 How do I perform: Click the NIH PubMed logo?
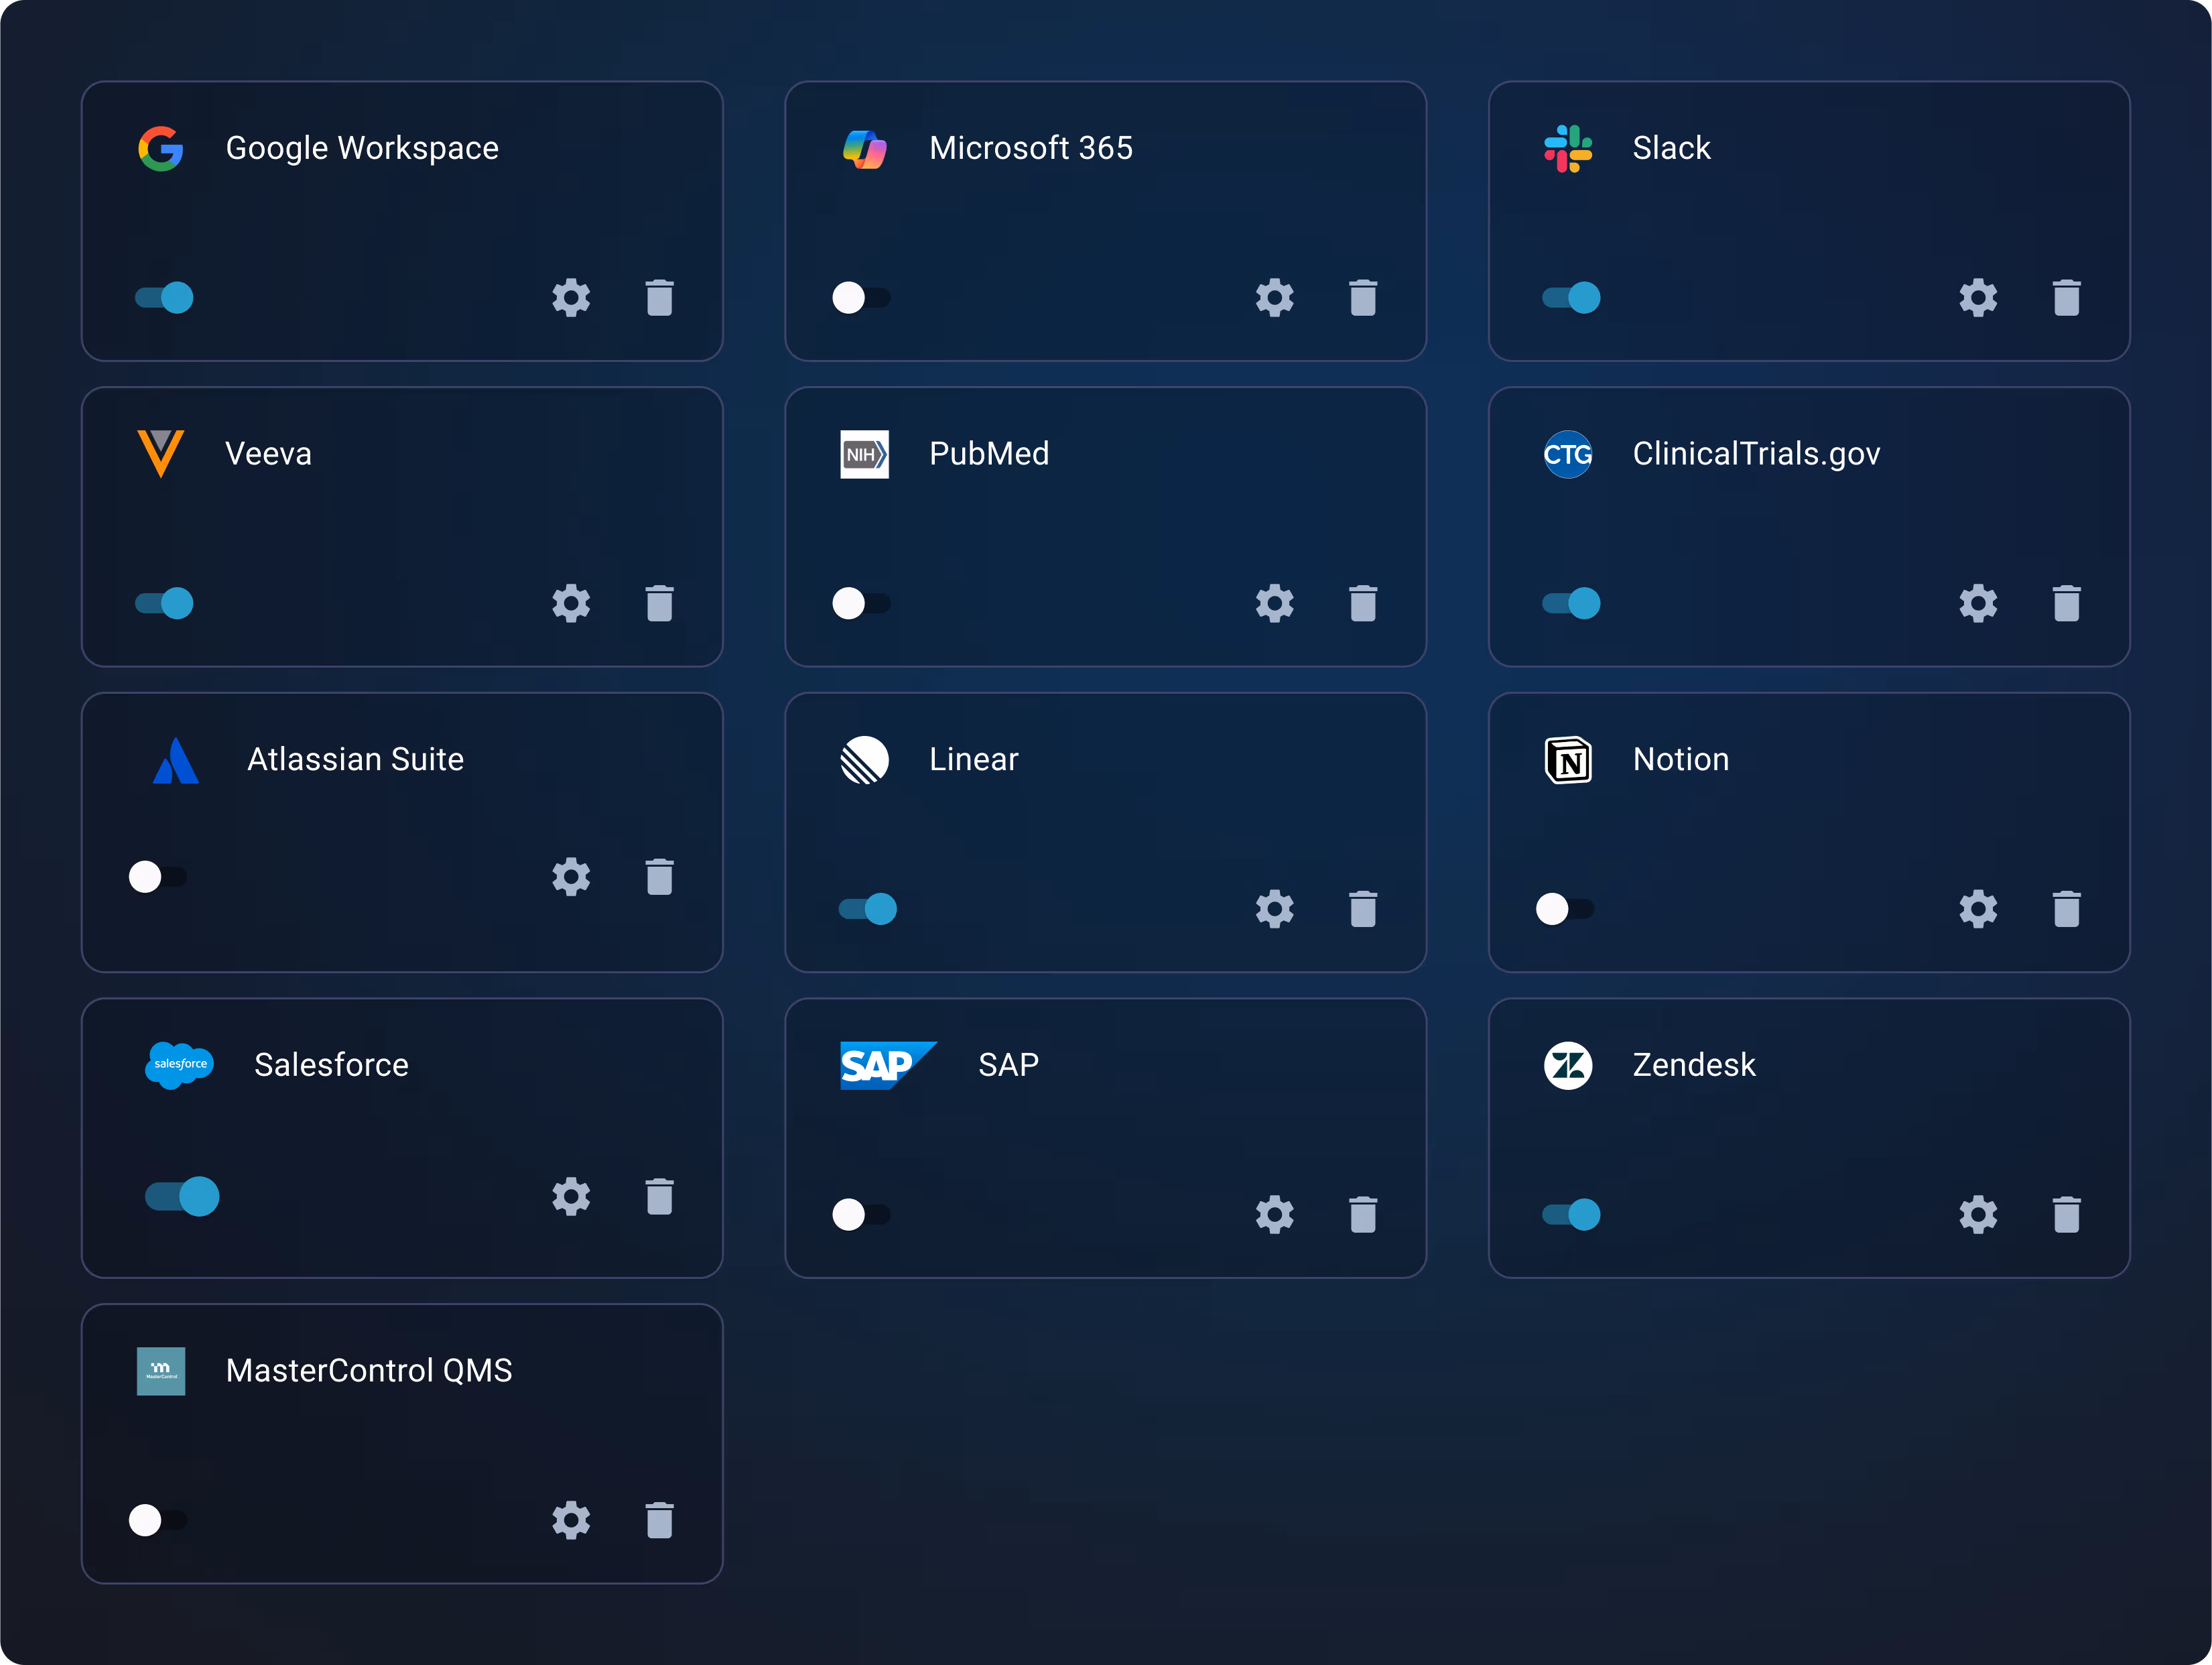pos(865,454)
